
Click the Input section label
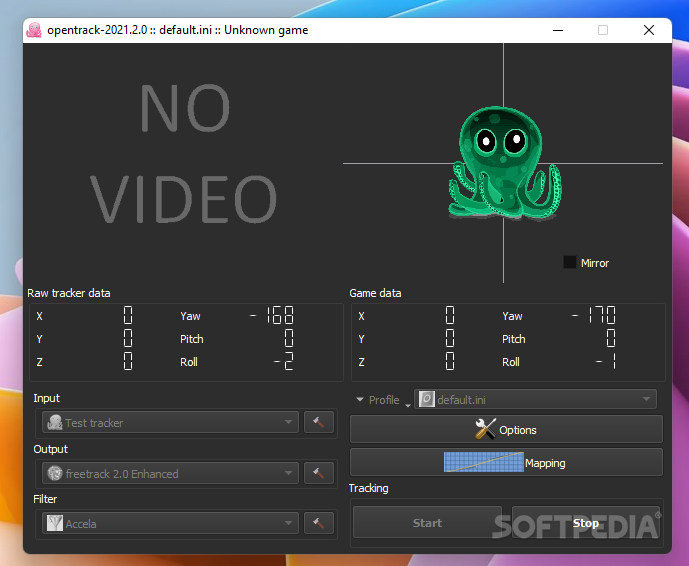47,398
